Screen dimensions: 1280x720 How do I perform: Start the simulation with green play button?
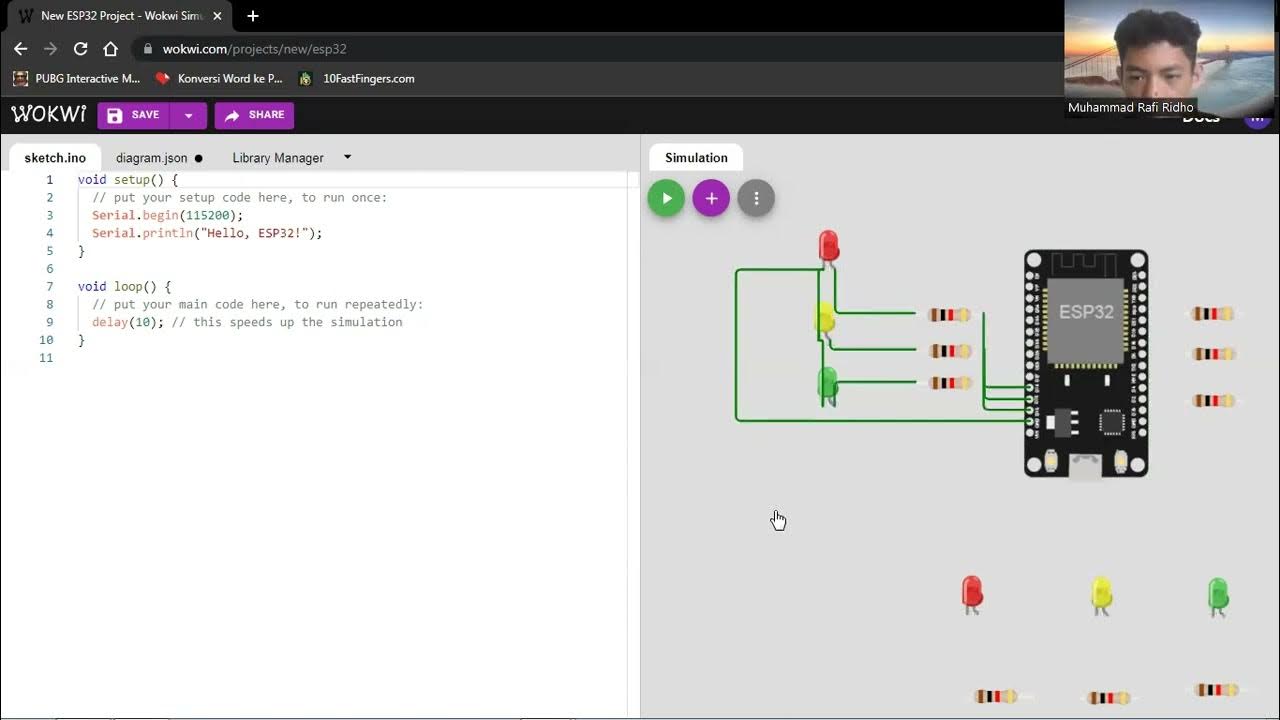[x=666, y=198]
